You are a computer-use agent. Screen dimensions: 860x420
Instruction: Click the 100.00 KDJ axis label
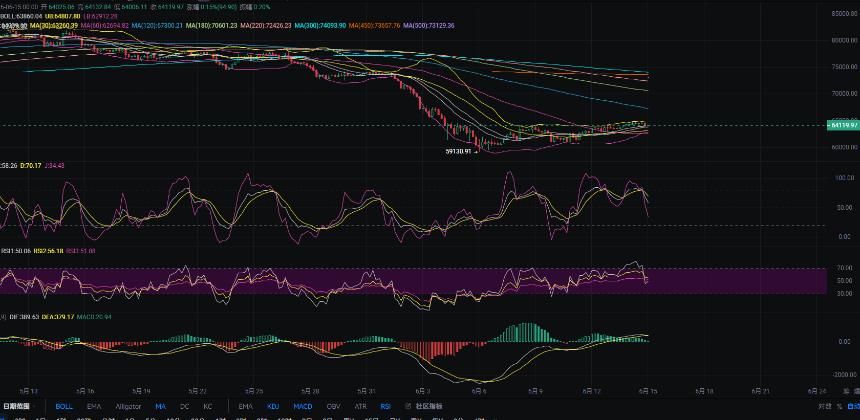(845, 178)
